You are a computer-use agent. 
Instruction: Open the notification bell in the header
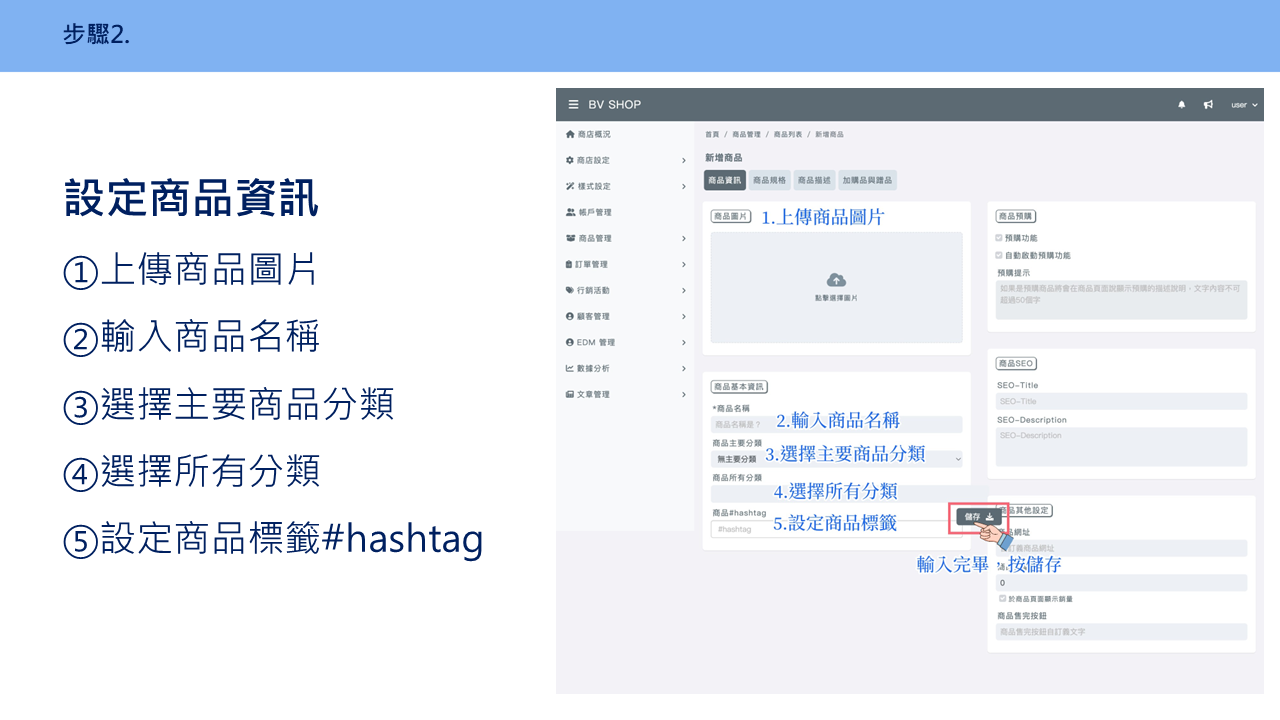1181,104
